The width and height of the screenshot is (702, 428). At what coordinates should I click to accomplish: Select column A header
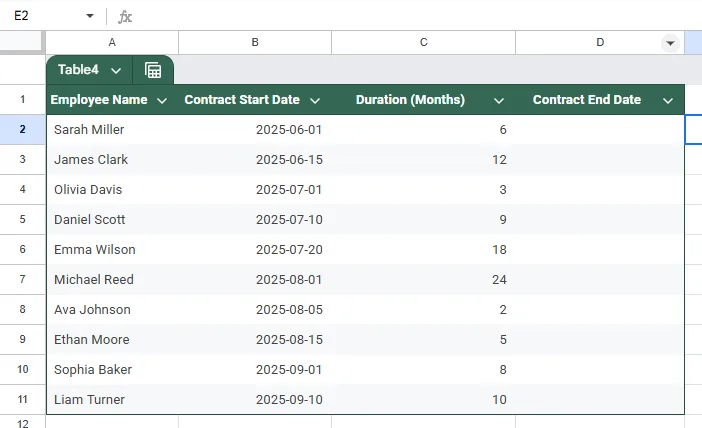point(112,43)
